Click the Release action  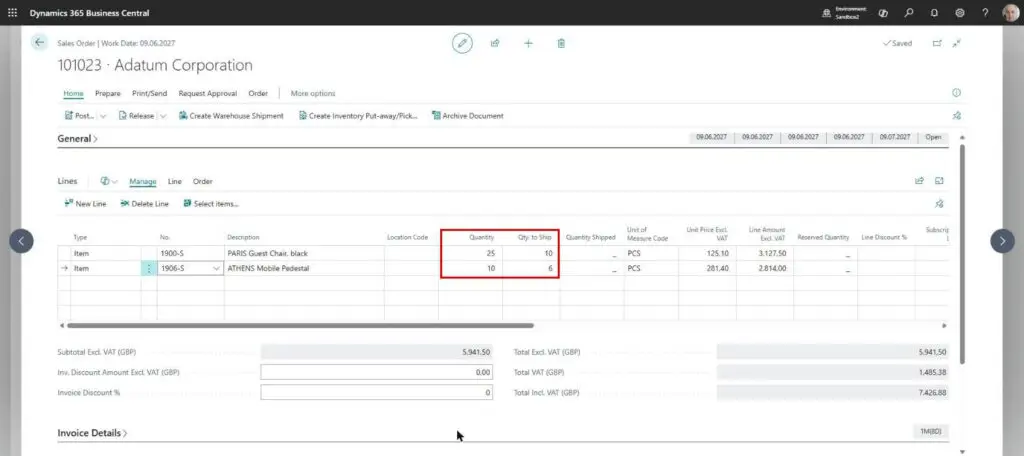point(136,116)
